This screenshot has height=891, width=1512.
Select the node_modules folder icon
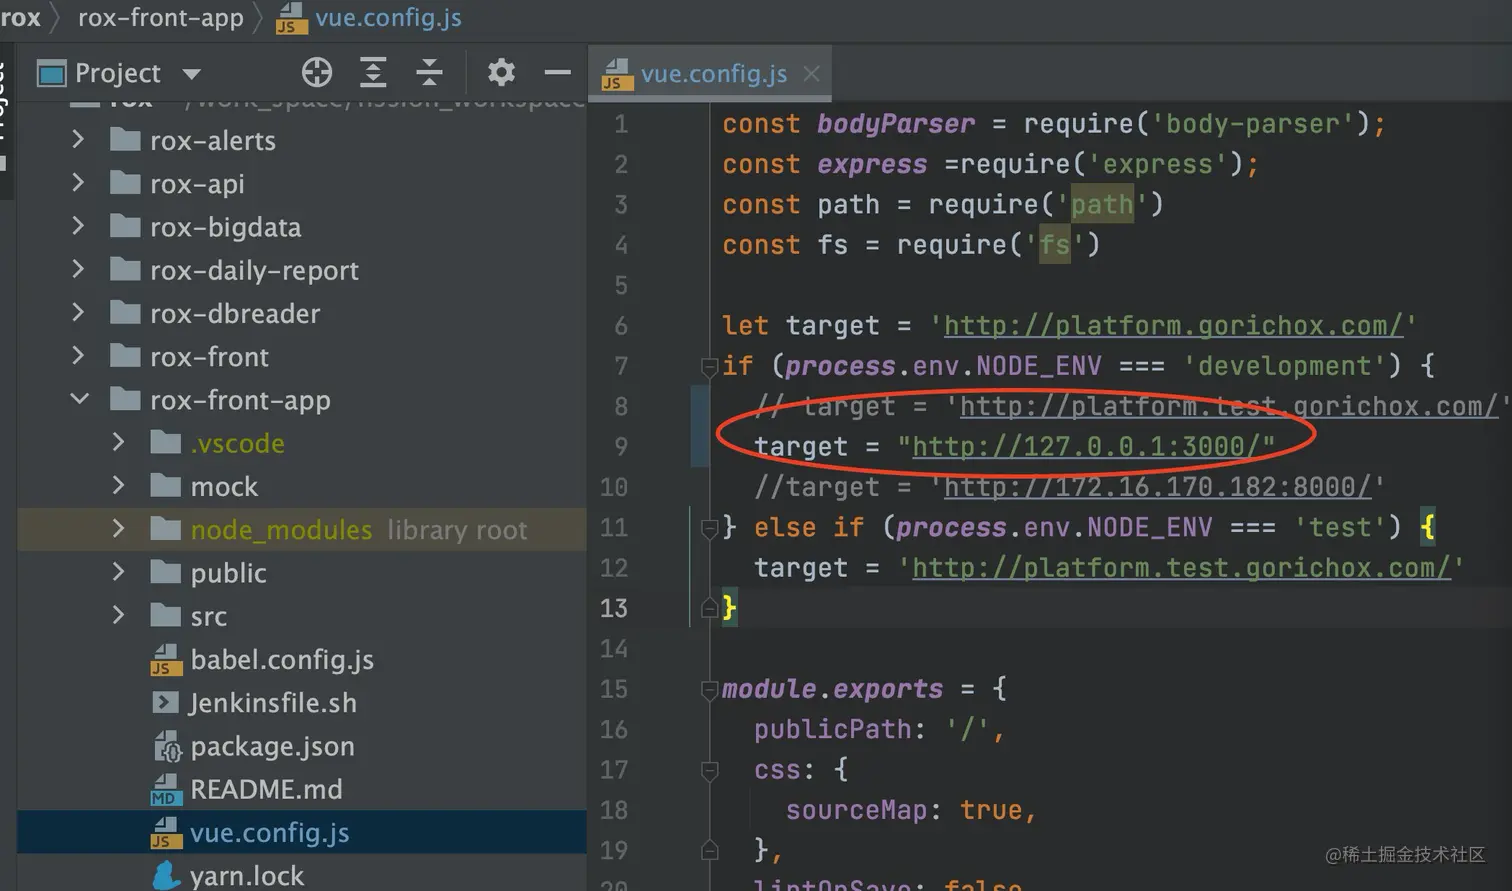[165, 528]
